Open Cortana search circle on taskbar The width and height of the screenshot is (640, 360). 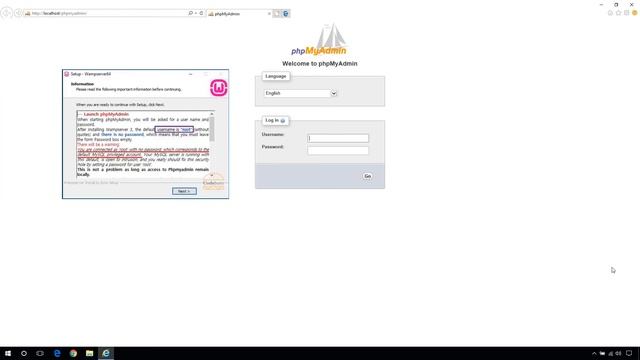pos(24,353)
